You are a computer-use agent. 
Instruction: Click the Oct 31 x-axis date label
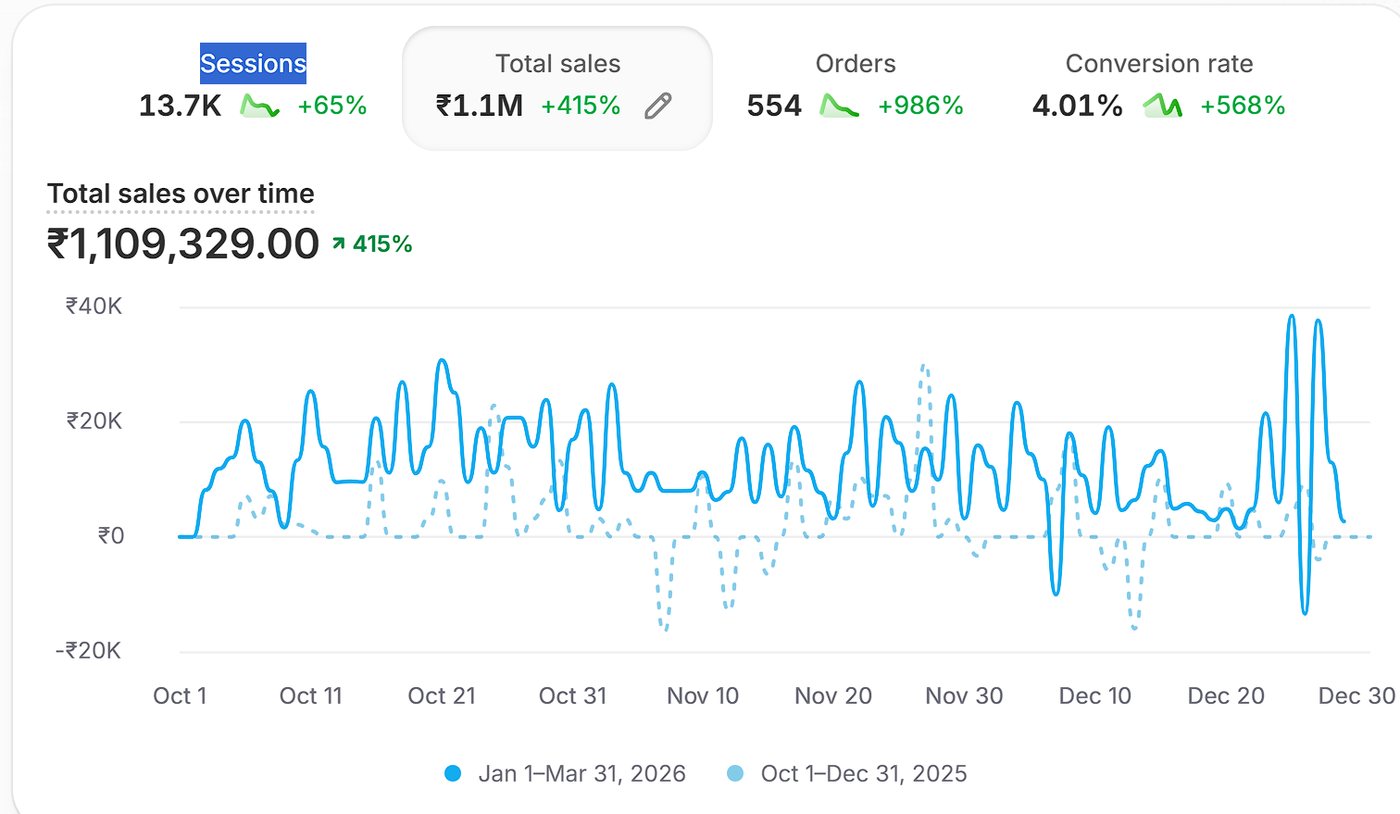coord(573,696)
